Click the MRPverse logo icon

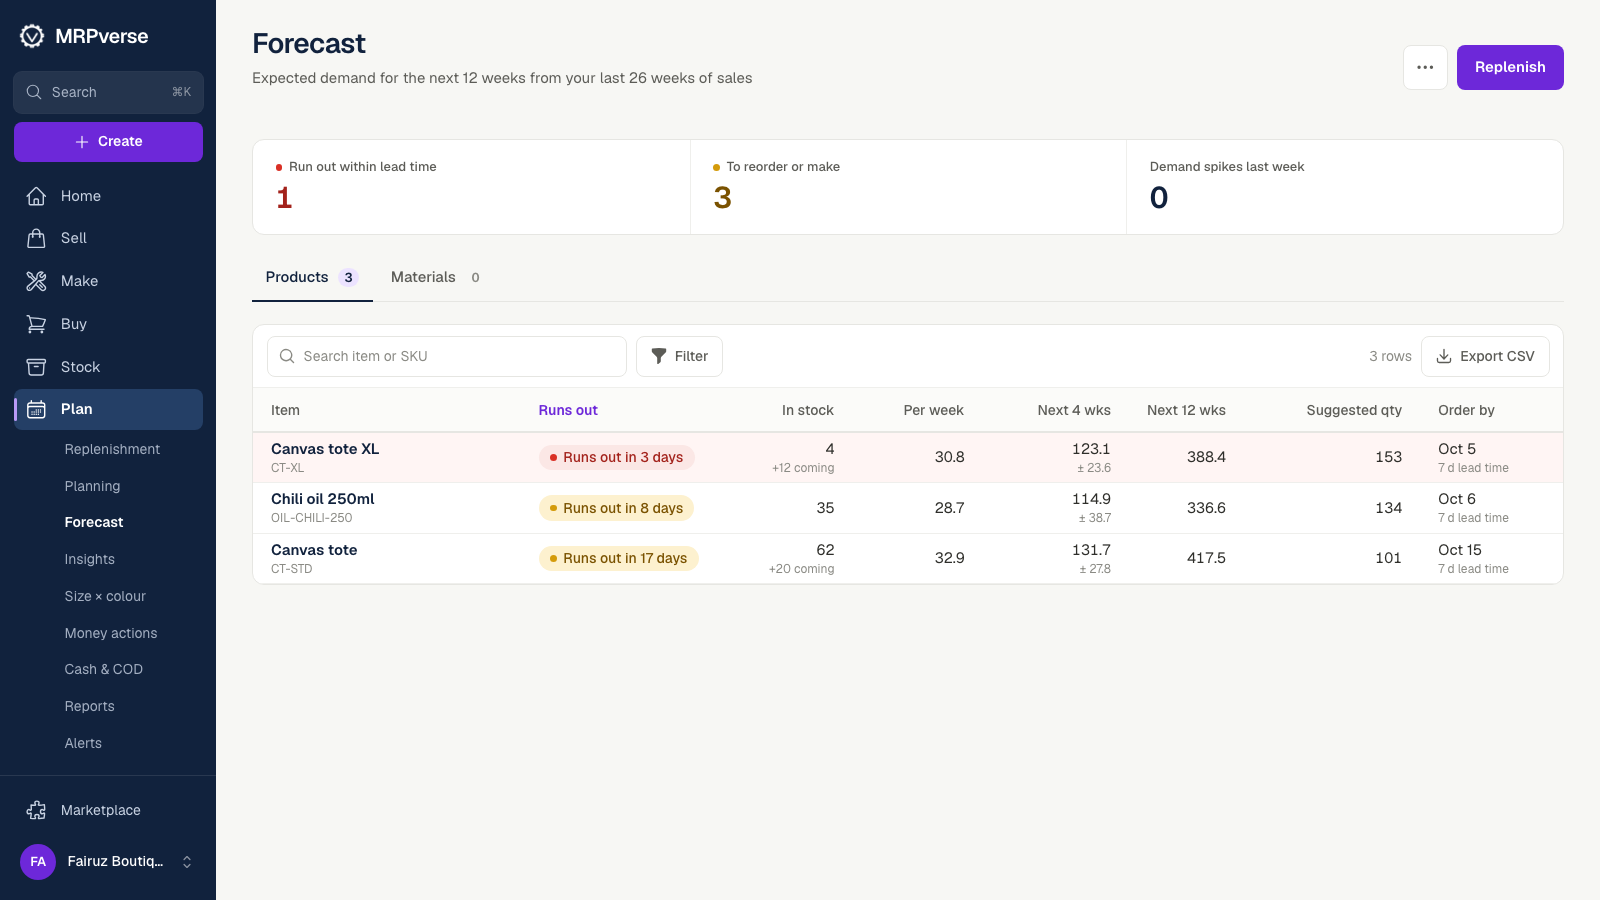pos(32,36)
